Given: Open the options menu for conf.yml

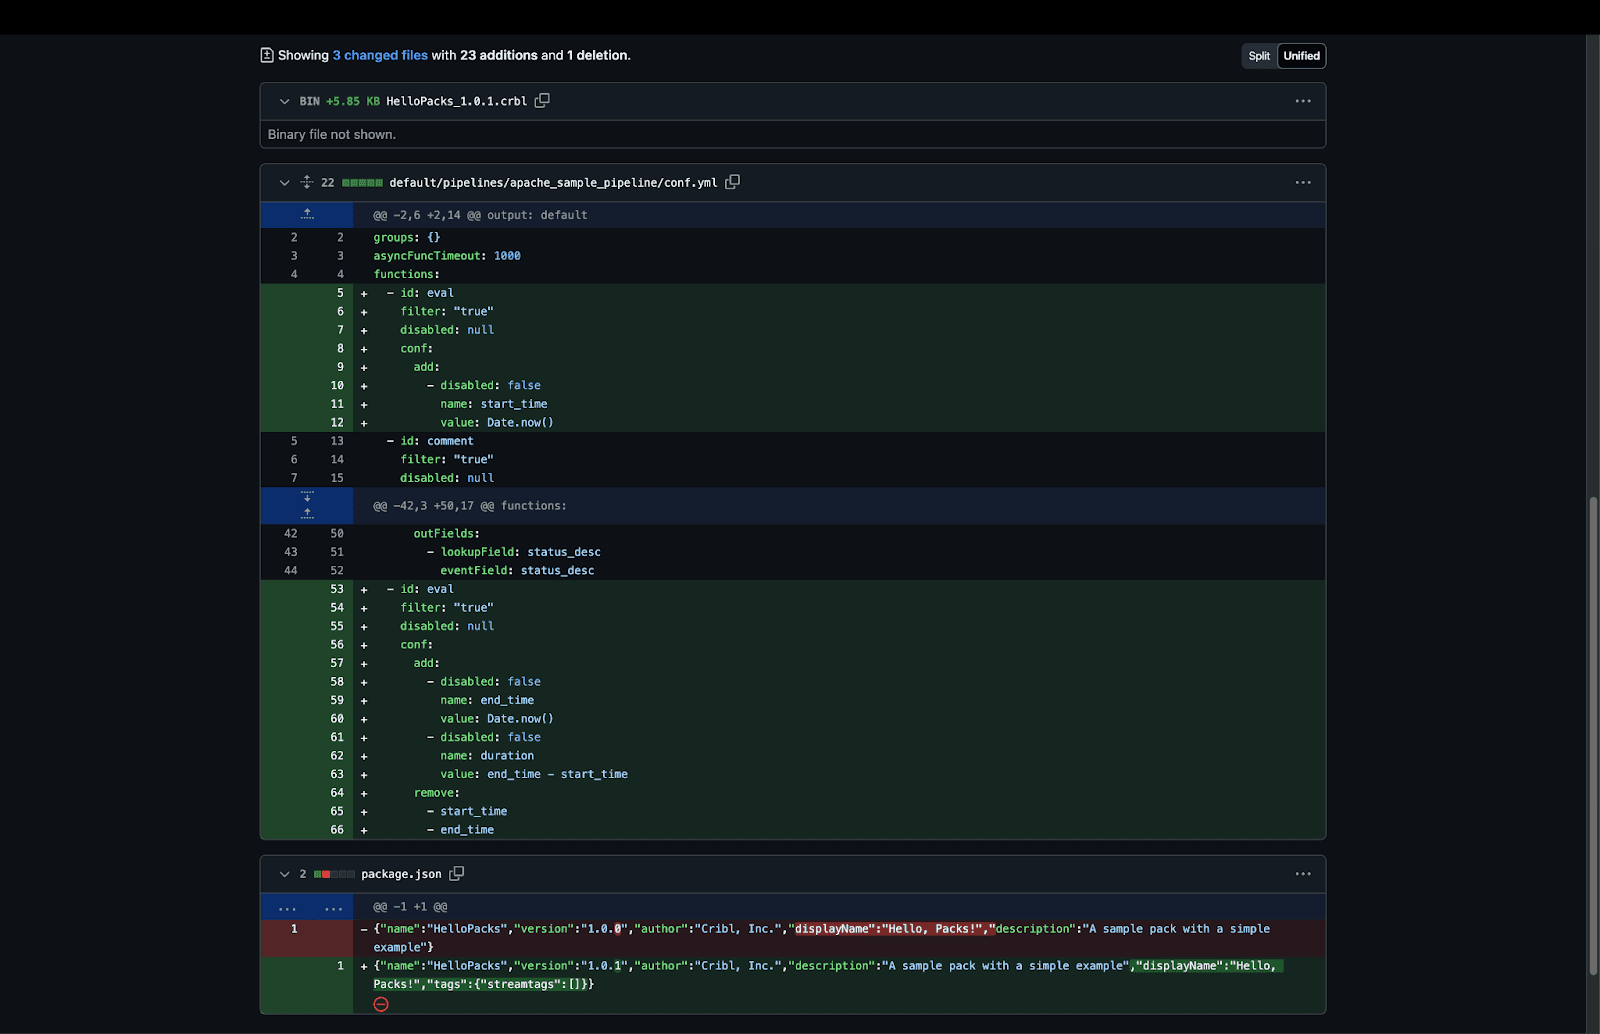Looking at the screenshot, I should point(1302,182).
